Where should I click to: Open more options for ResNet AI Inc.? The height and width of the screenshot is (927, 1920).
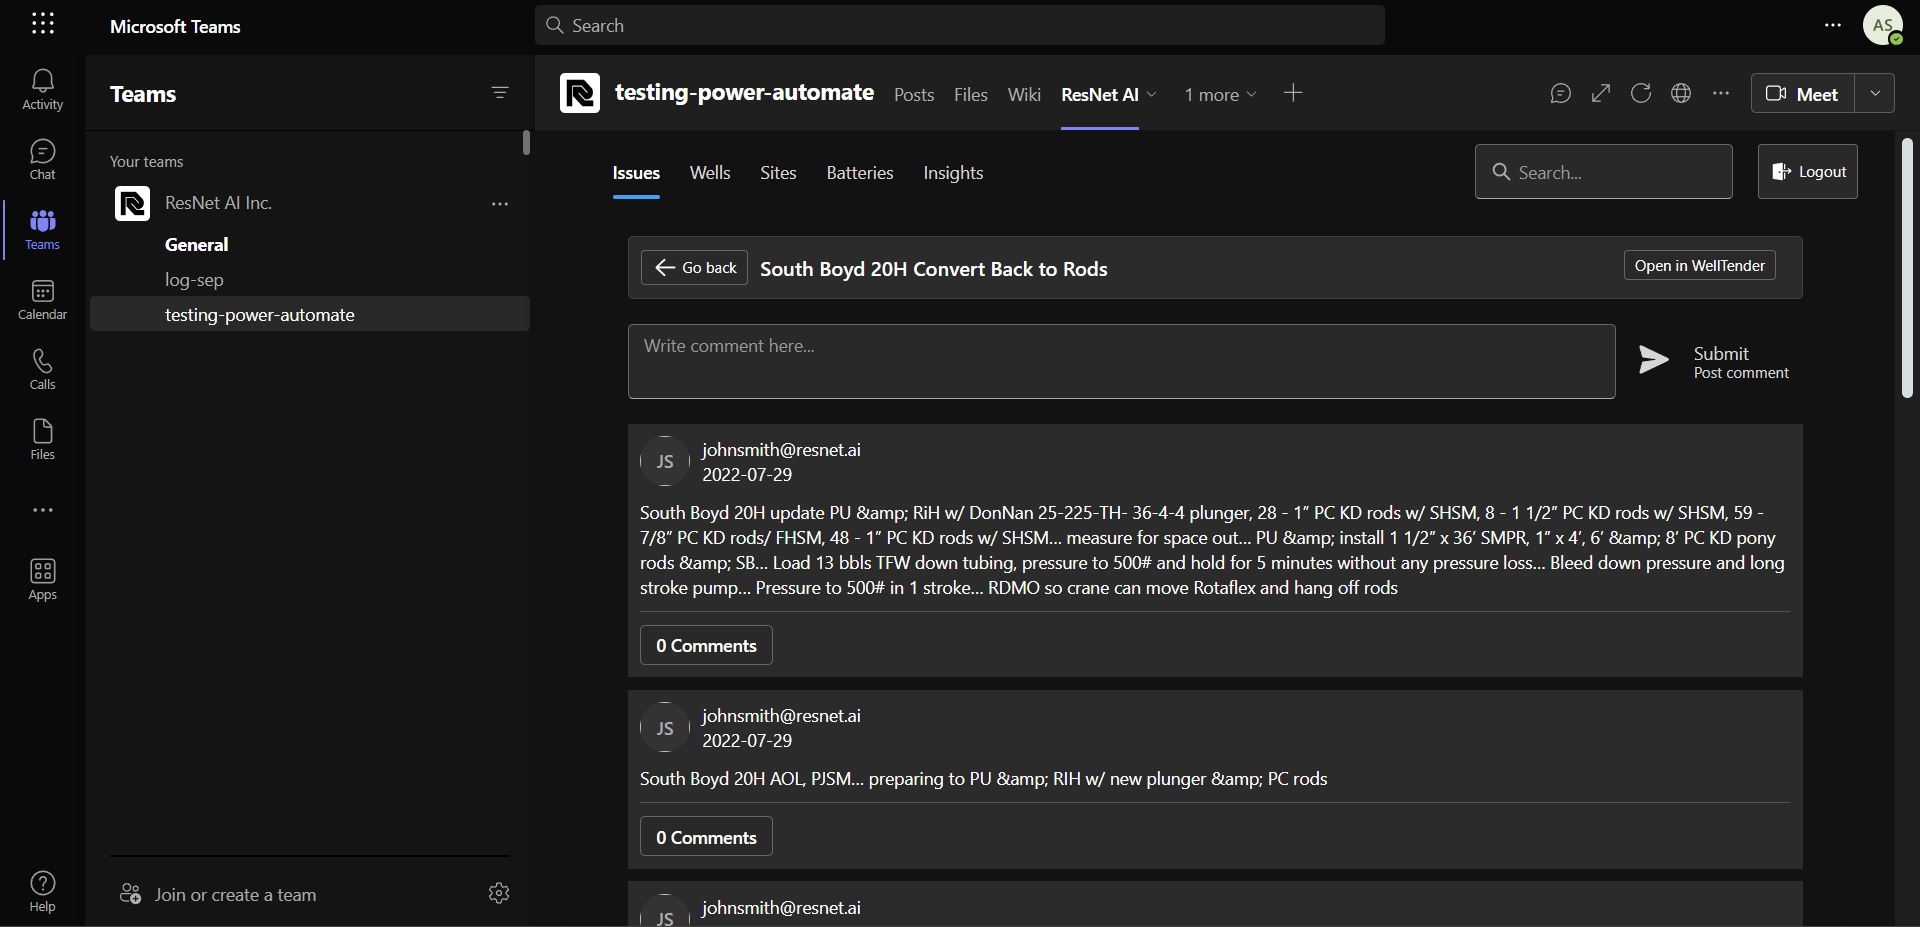500,204
